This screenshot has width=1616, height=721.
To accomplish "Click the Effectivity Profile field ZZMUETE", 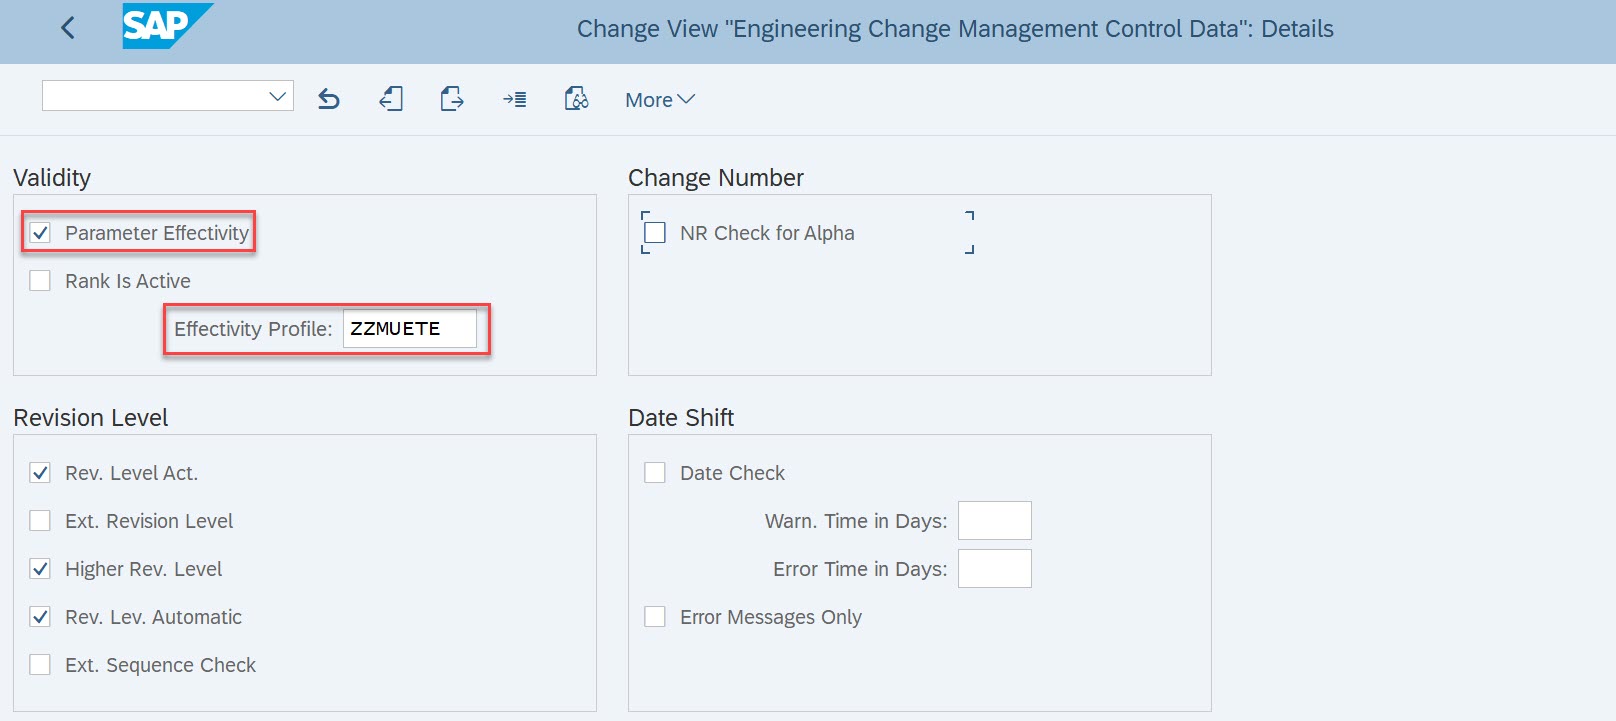I will pos(410,329).
